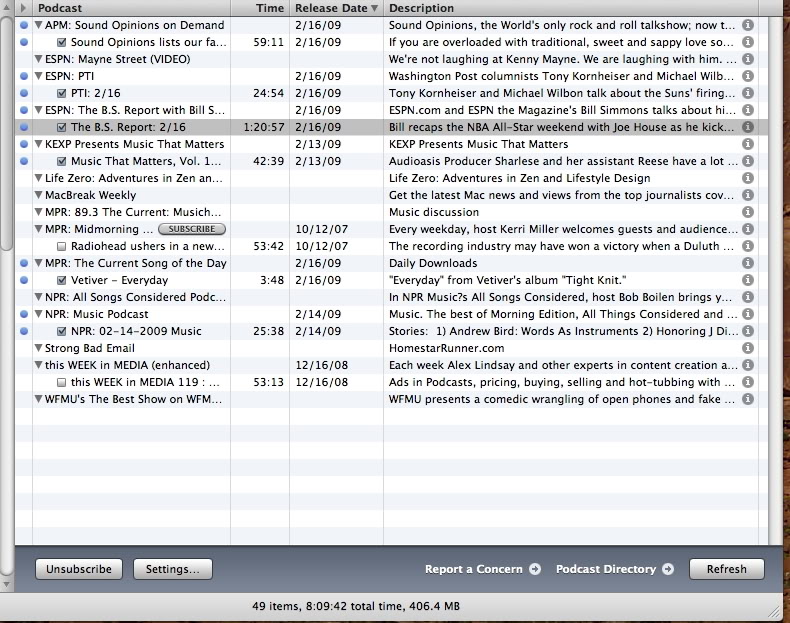The height and width of the screenshot is (623, 790).
Task: Click the Unsubscribe button
Action: click(79, 569)
